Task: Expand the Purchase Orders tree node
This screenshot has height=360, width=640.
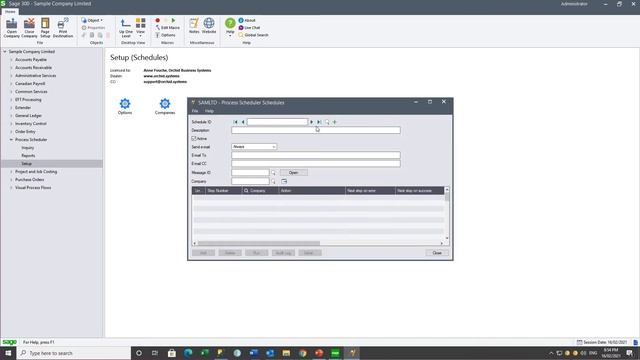Action: click(11, 180)
